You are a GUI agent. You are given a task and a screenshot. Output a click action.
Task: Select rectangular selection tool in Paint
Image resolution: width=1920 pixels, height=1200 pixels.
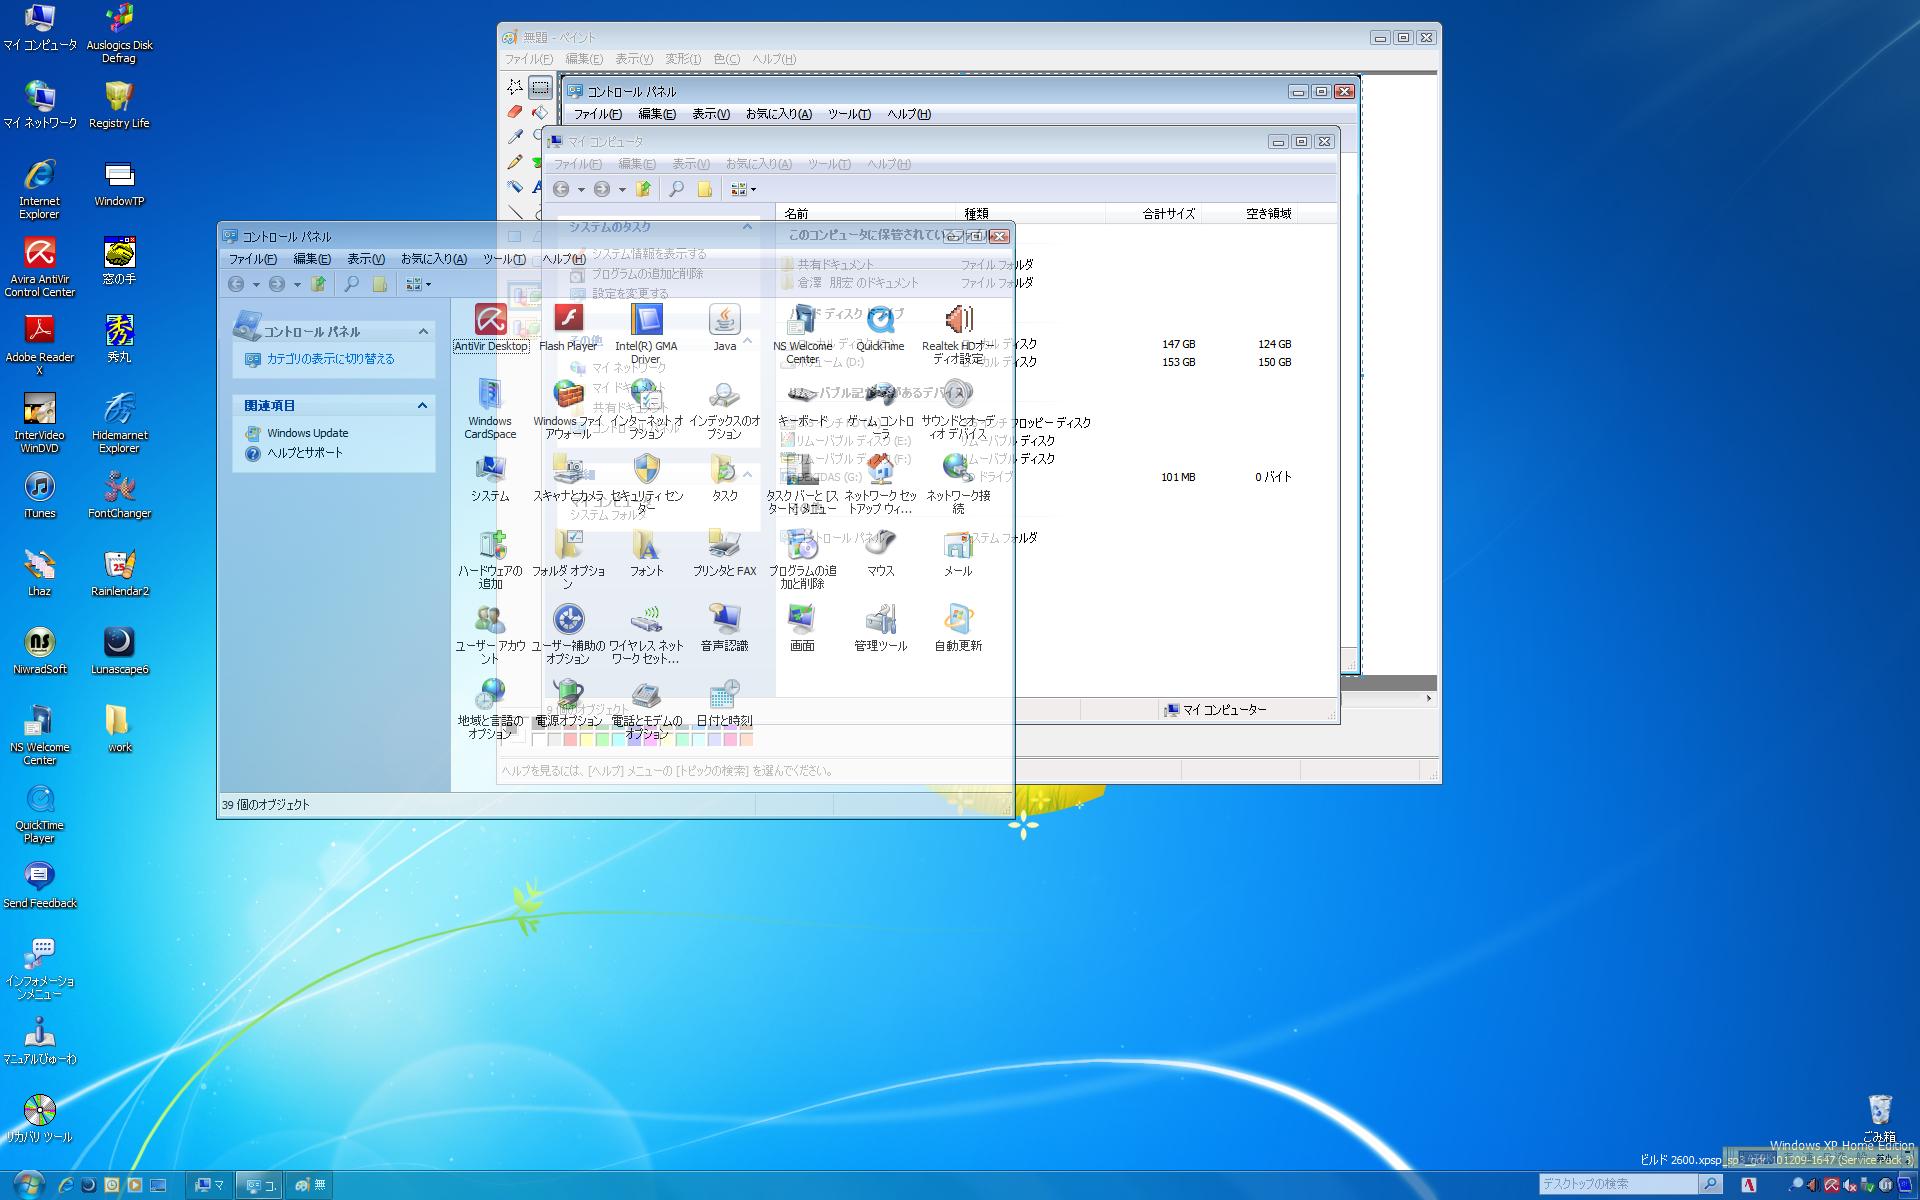click(x=540, y=87)
